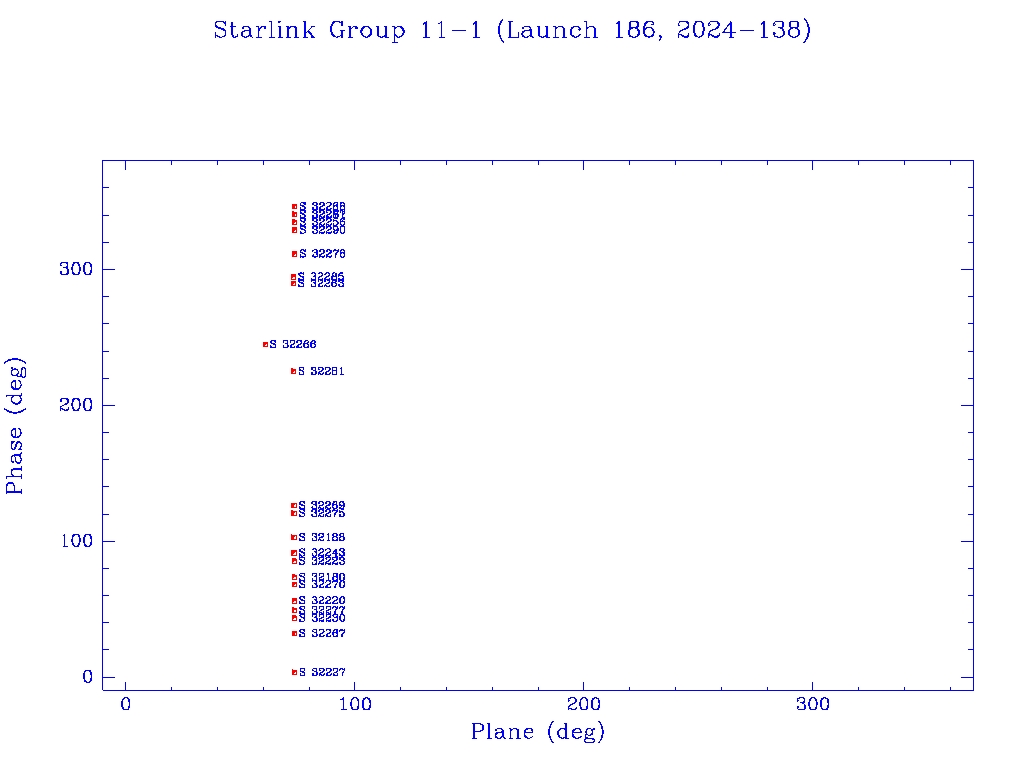
Task: Select the S 32188 satellite label
Action: pyautogui.click(x=322, y=537)
